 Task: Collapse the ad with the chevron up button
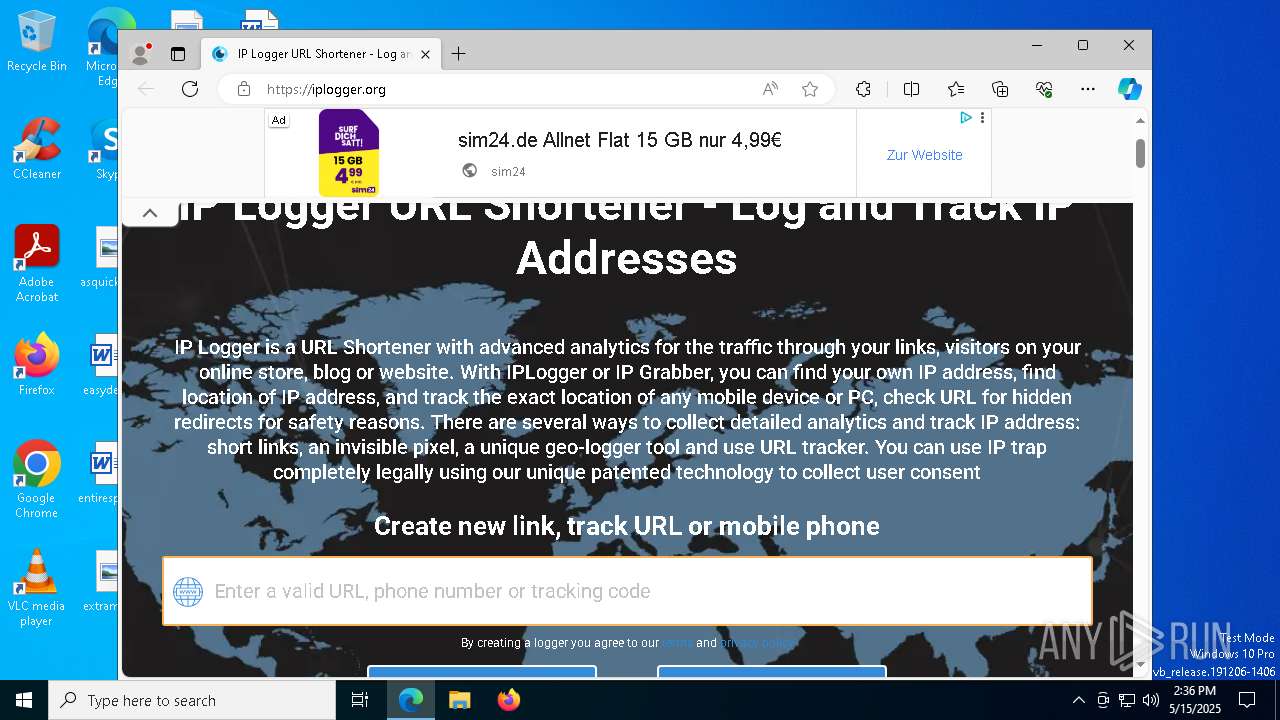tap(150, 213)
